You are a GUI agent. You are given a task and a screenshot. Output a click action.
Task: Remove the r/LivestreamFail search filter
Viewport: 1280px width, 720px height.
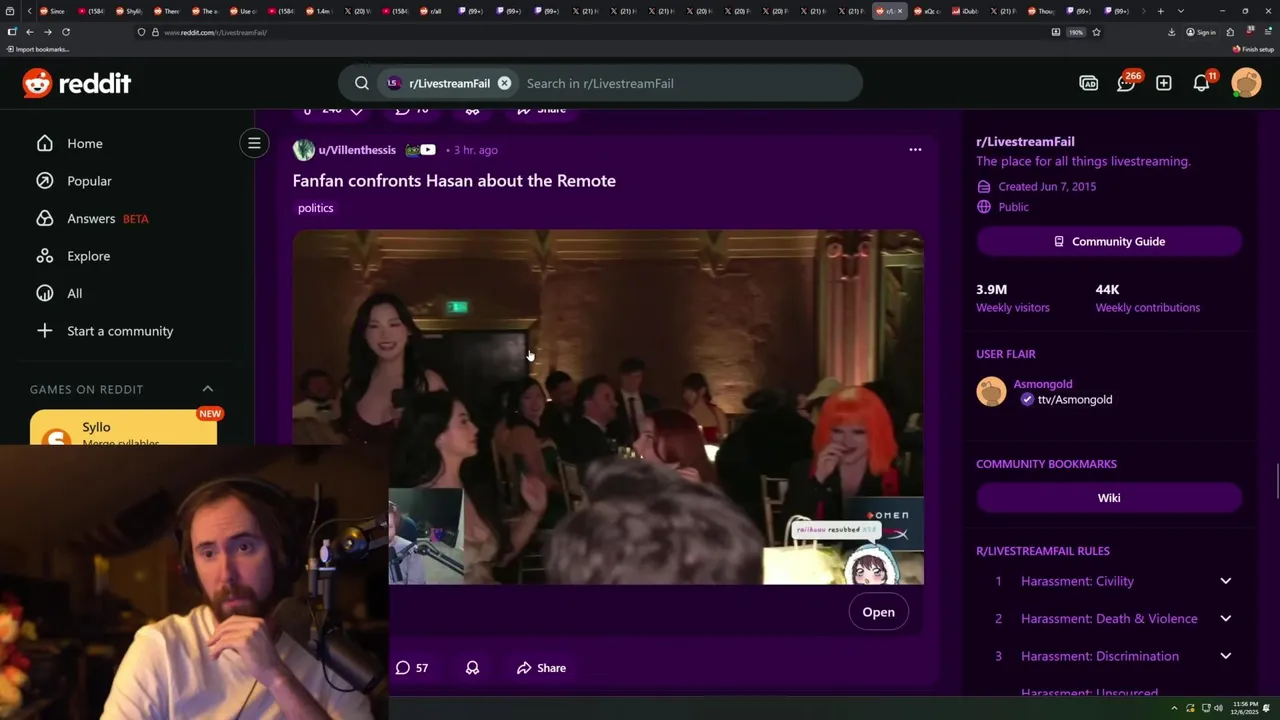[504, 83]
